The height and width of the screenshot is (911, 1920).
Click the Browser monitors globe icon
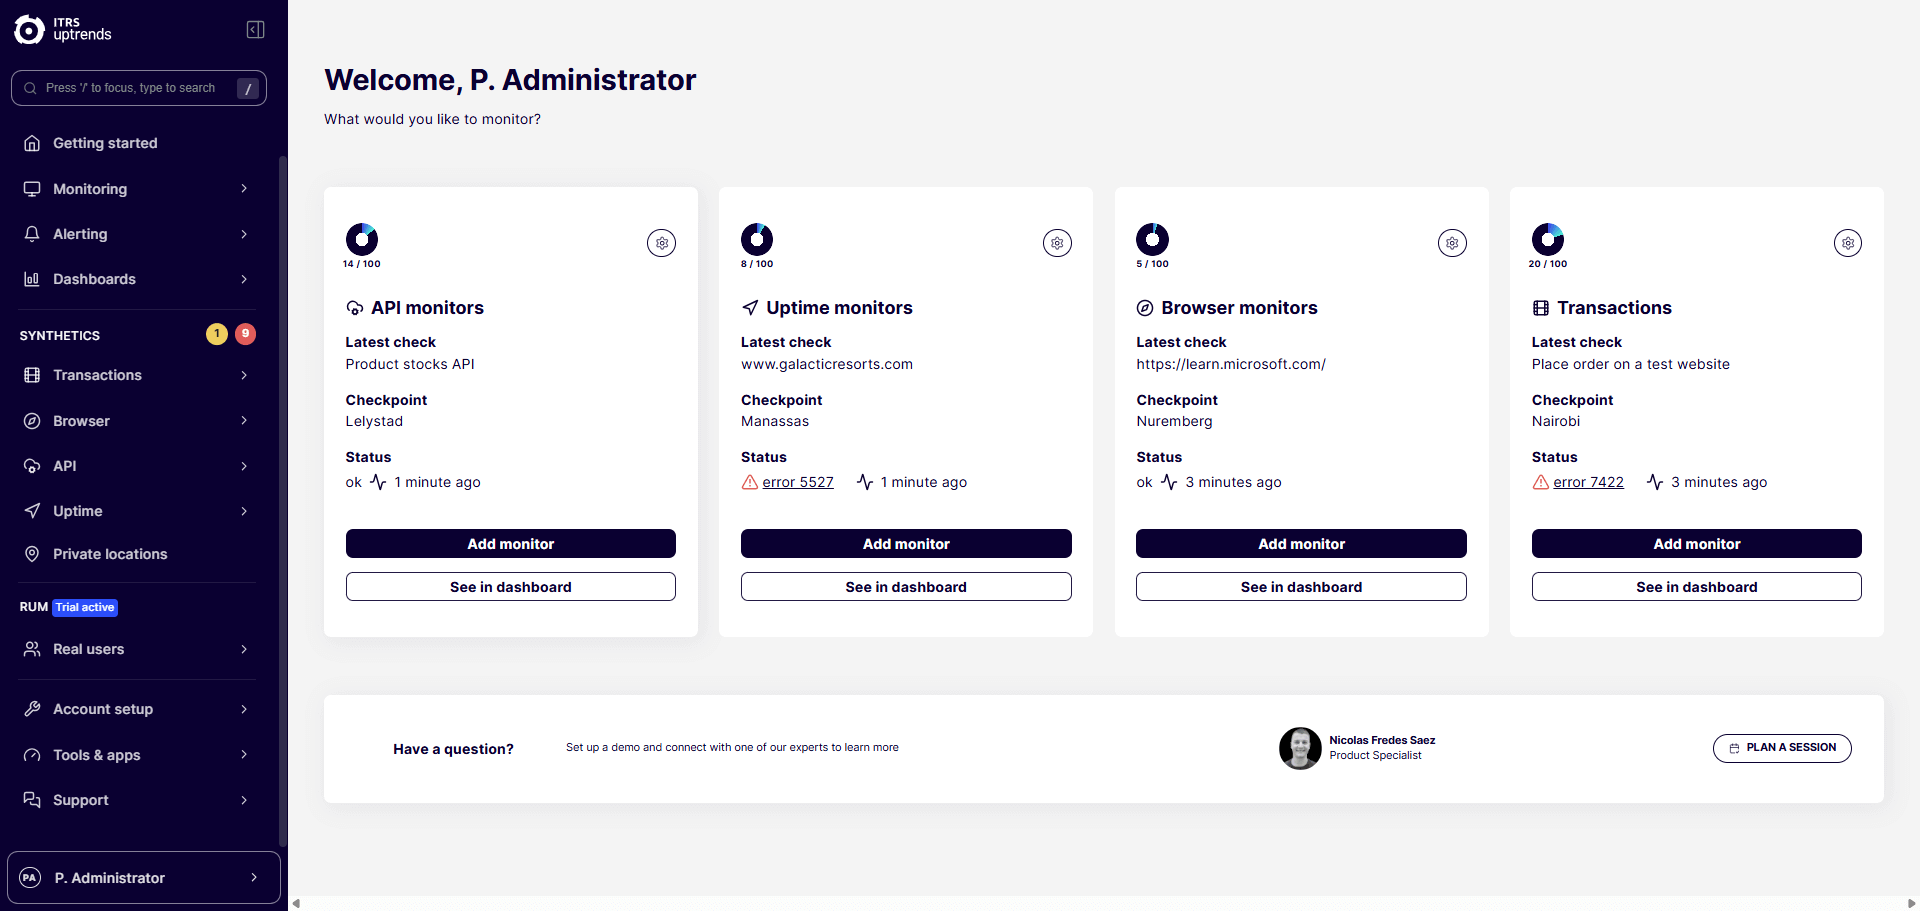pos(1145,308)
